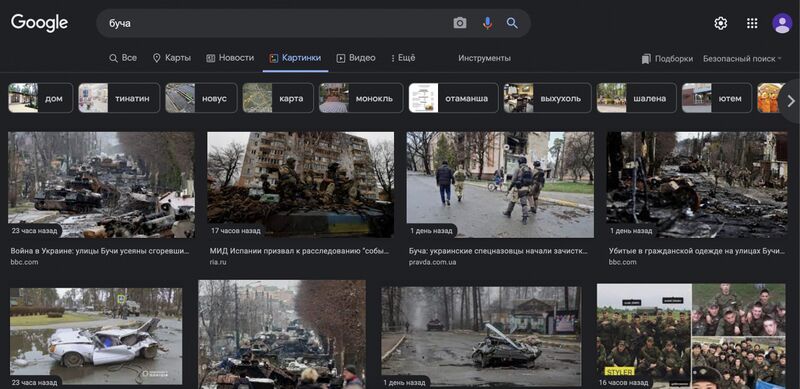This screenshot has width=800, height=389.
Task: Select the выхухоль suggestion chip
Action: click(547, 98)
